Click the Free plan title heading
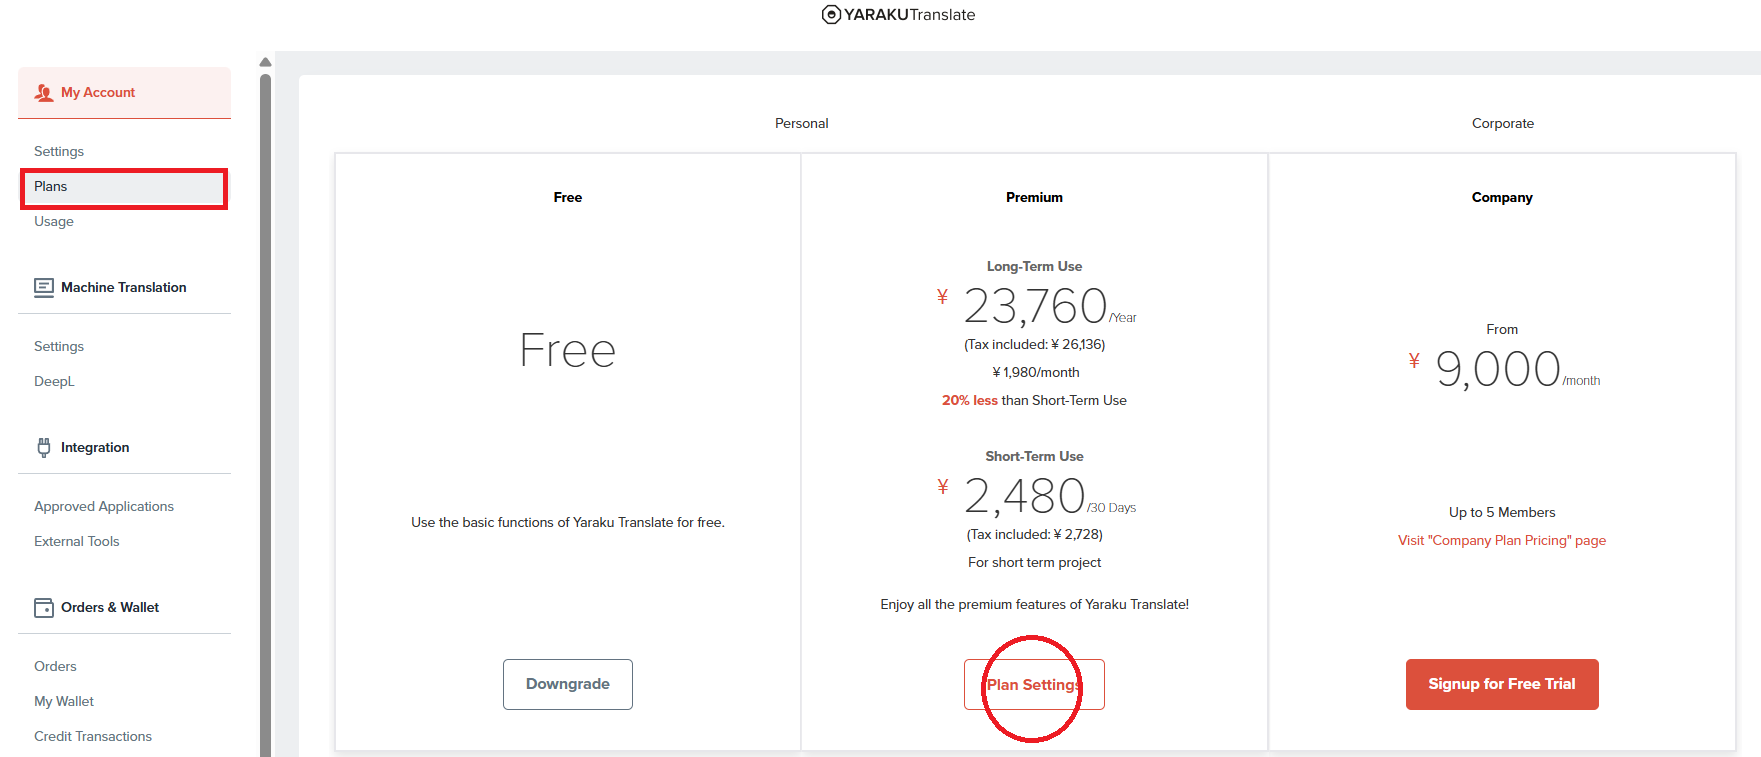 (x=568, y=197)
